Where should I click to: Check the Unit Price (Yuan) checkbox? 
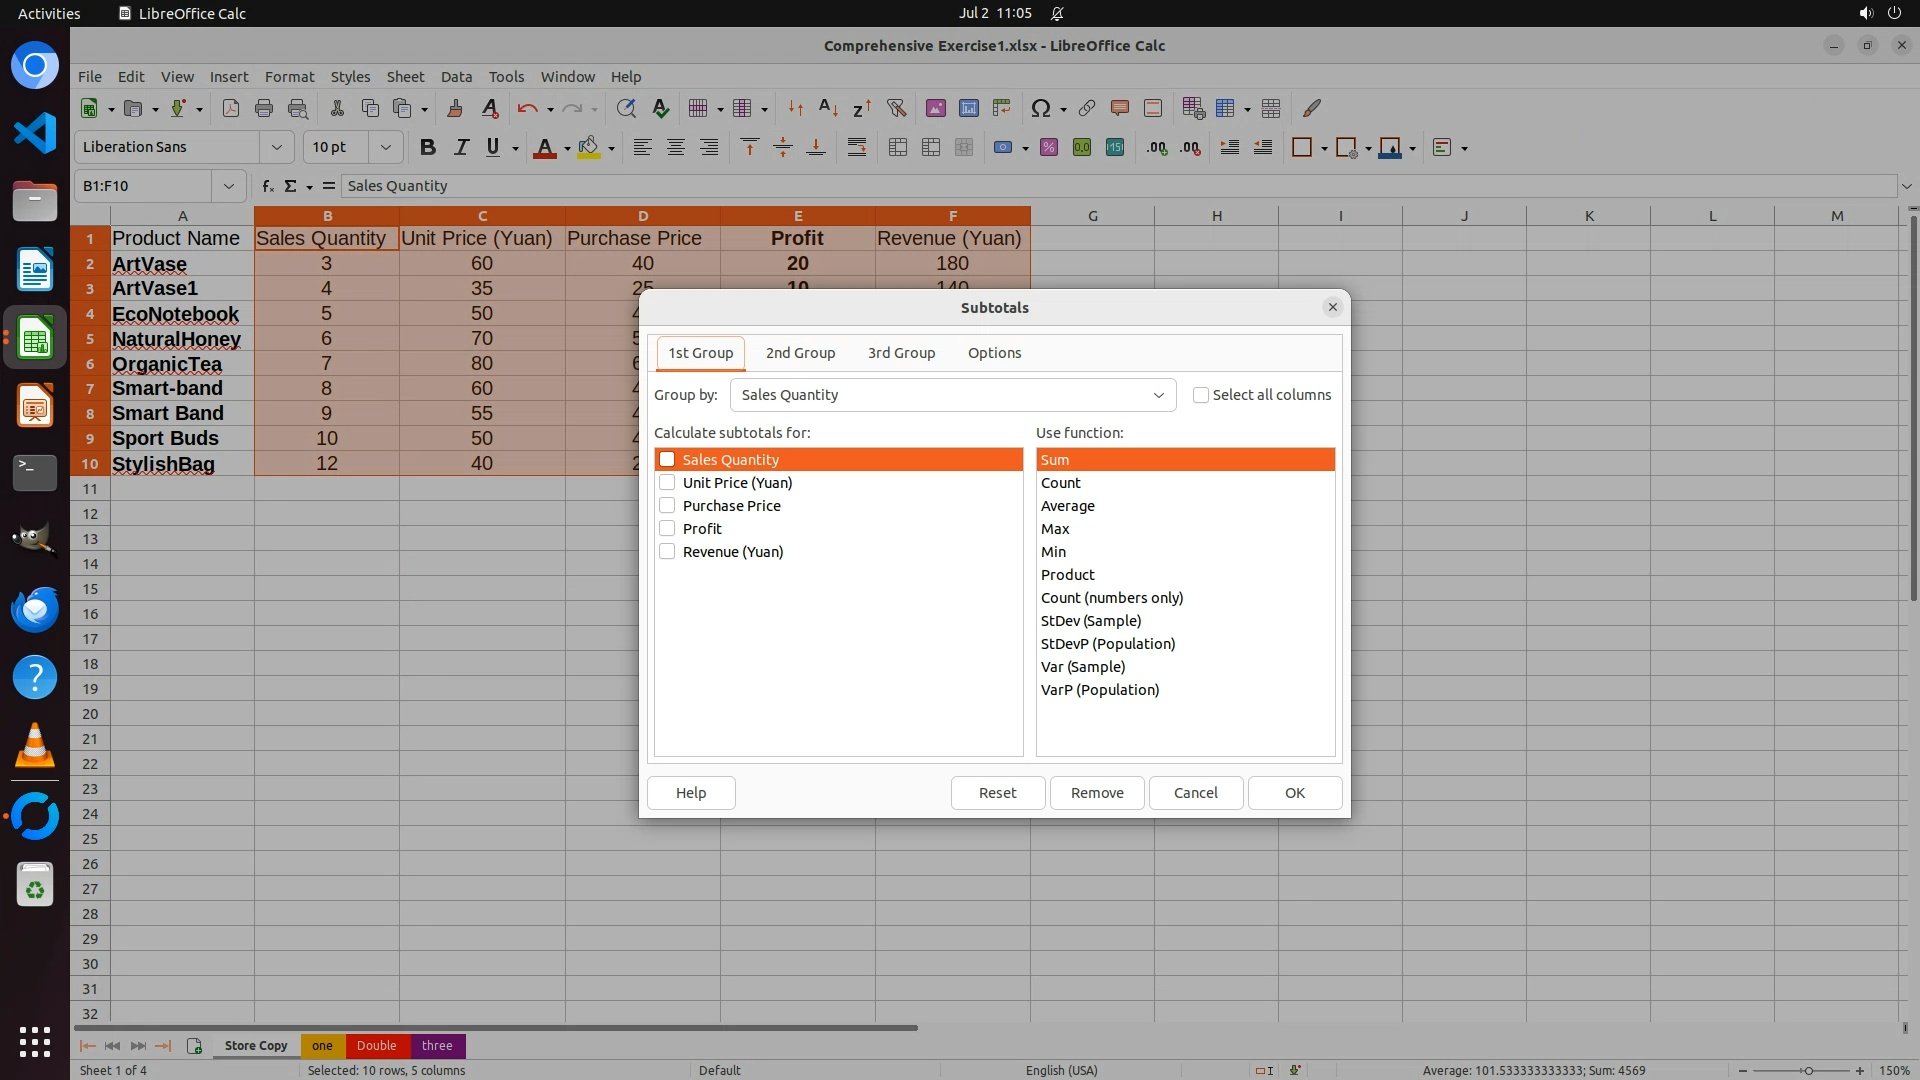point(667,482)
